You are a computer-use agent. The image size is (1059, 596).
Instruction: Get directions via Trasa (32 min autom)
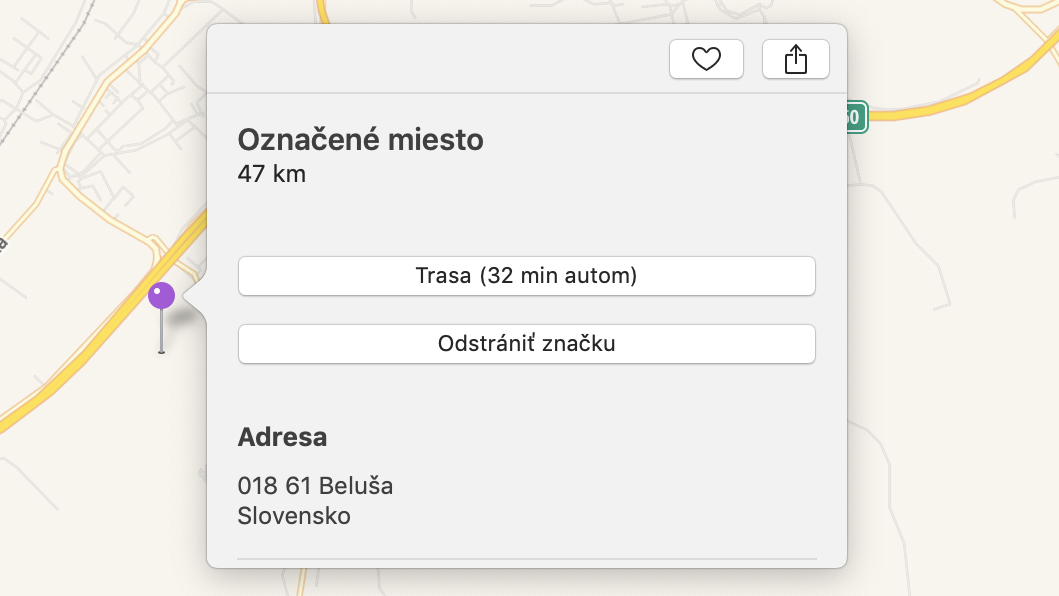tap(527, 276)
